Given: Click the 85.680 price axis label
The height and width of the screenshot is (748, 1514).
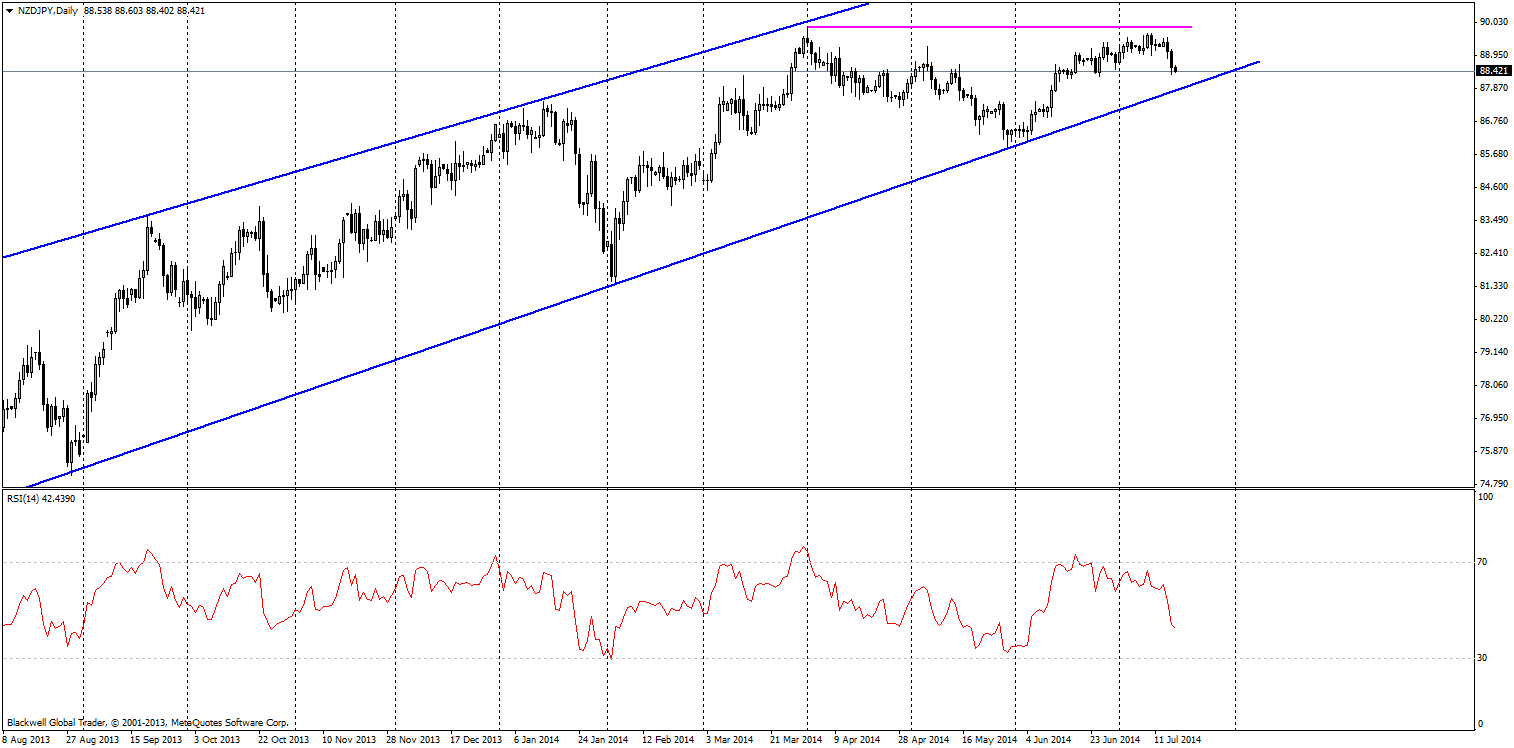Looking at the screenshot, I should (x=1493, y=154).
